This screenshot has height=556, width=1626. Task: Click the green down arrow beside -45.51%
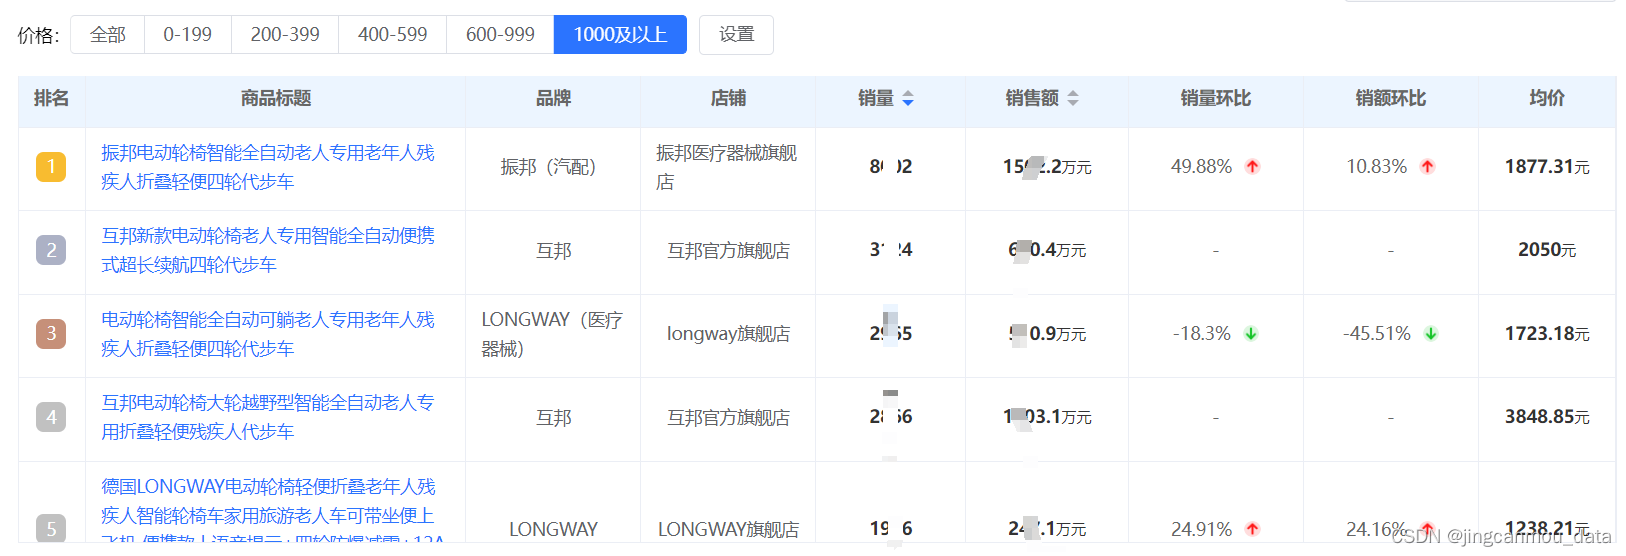click(x=1431, y=334)
